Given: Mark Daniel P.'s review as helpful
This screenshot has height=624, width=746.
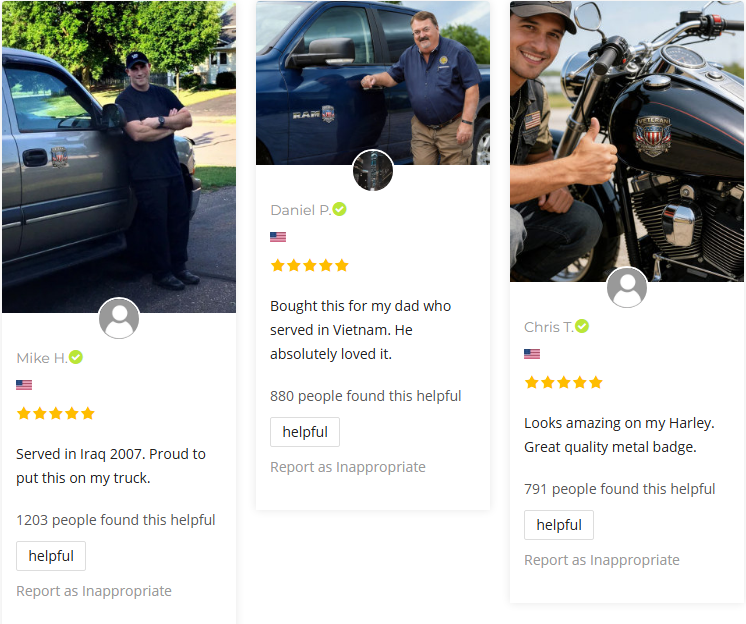Looking at the screenshot, I should click(x=305, y=432).
